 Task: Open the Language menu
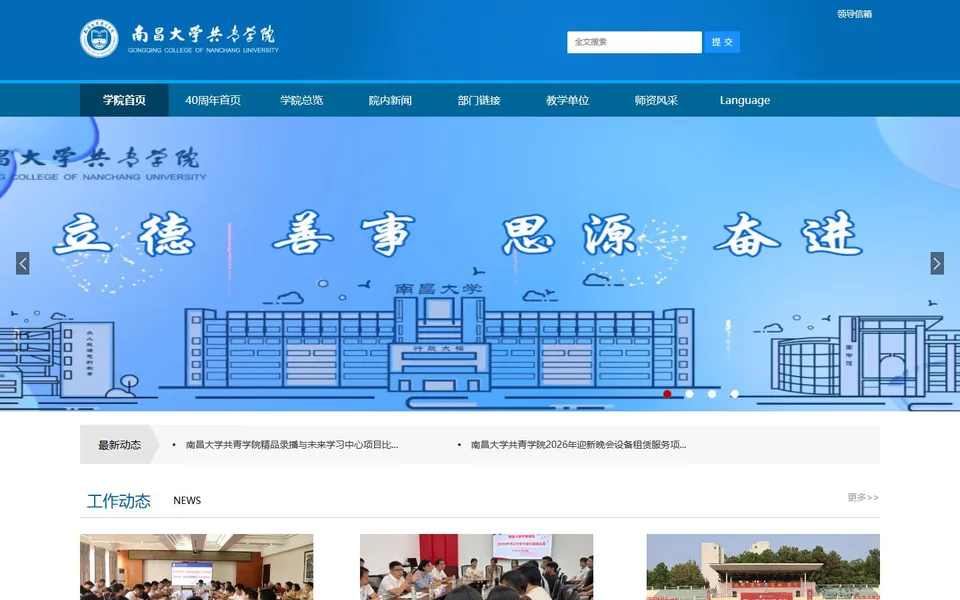(744, 100)
